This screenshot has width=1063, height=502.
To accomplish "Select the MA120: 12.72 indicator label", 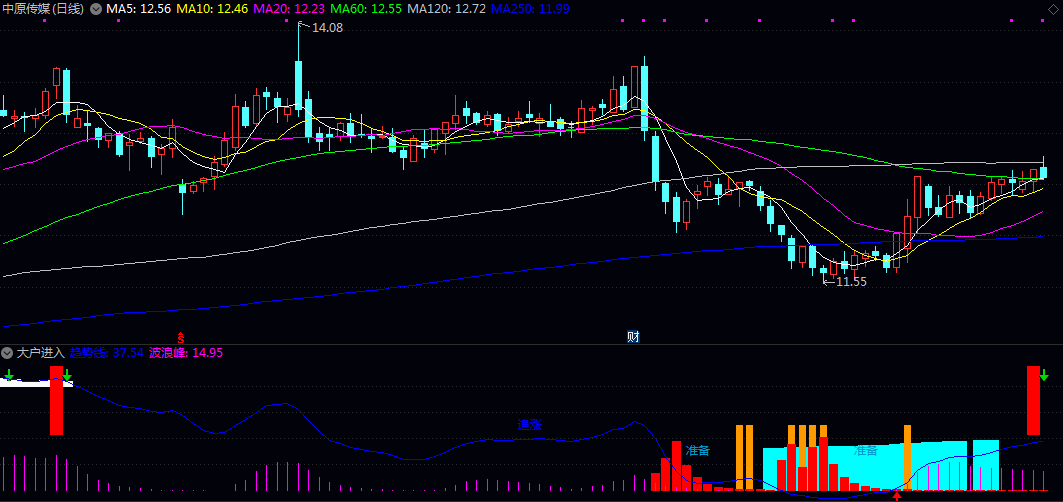I will (447, 9).
